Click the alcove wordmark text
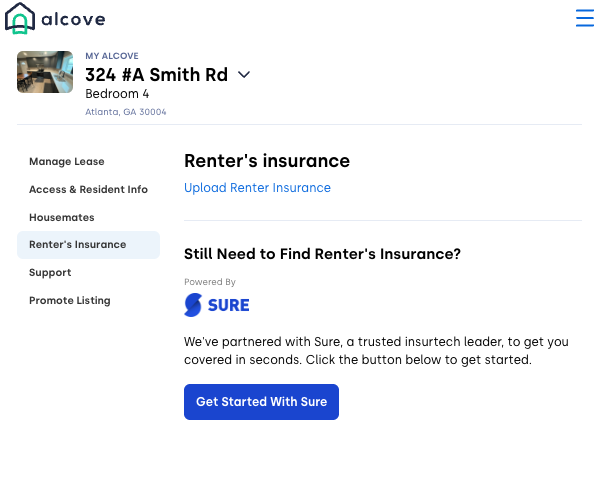The width and height of the screenshot is (604, 478). (73, 19)
